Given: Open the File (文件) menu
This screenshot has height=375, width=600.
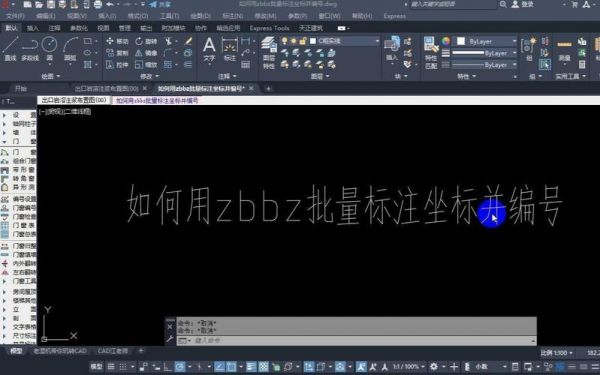Looking at the screenshot, I should [15, 16].
